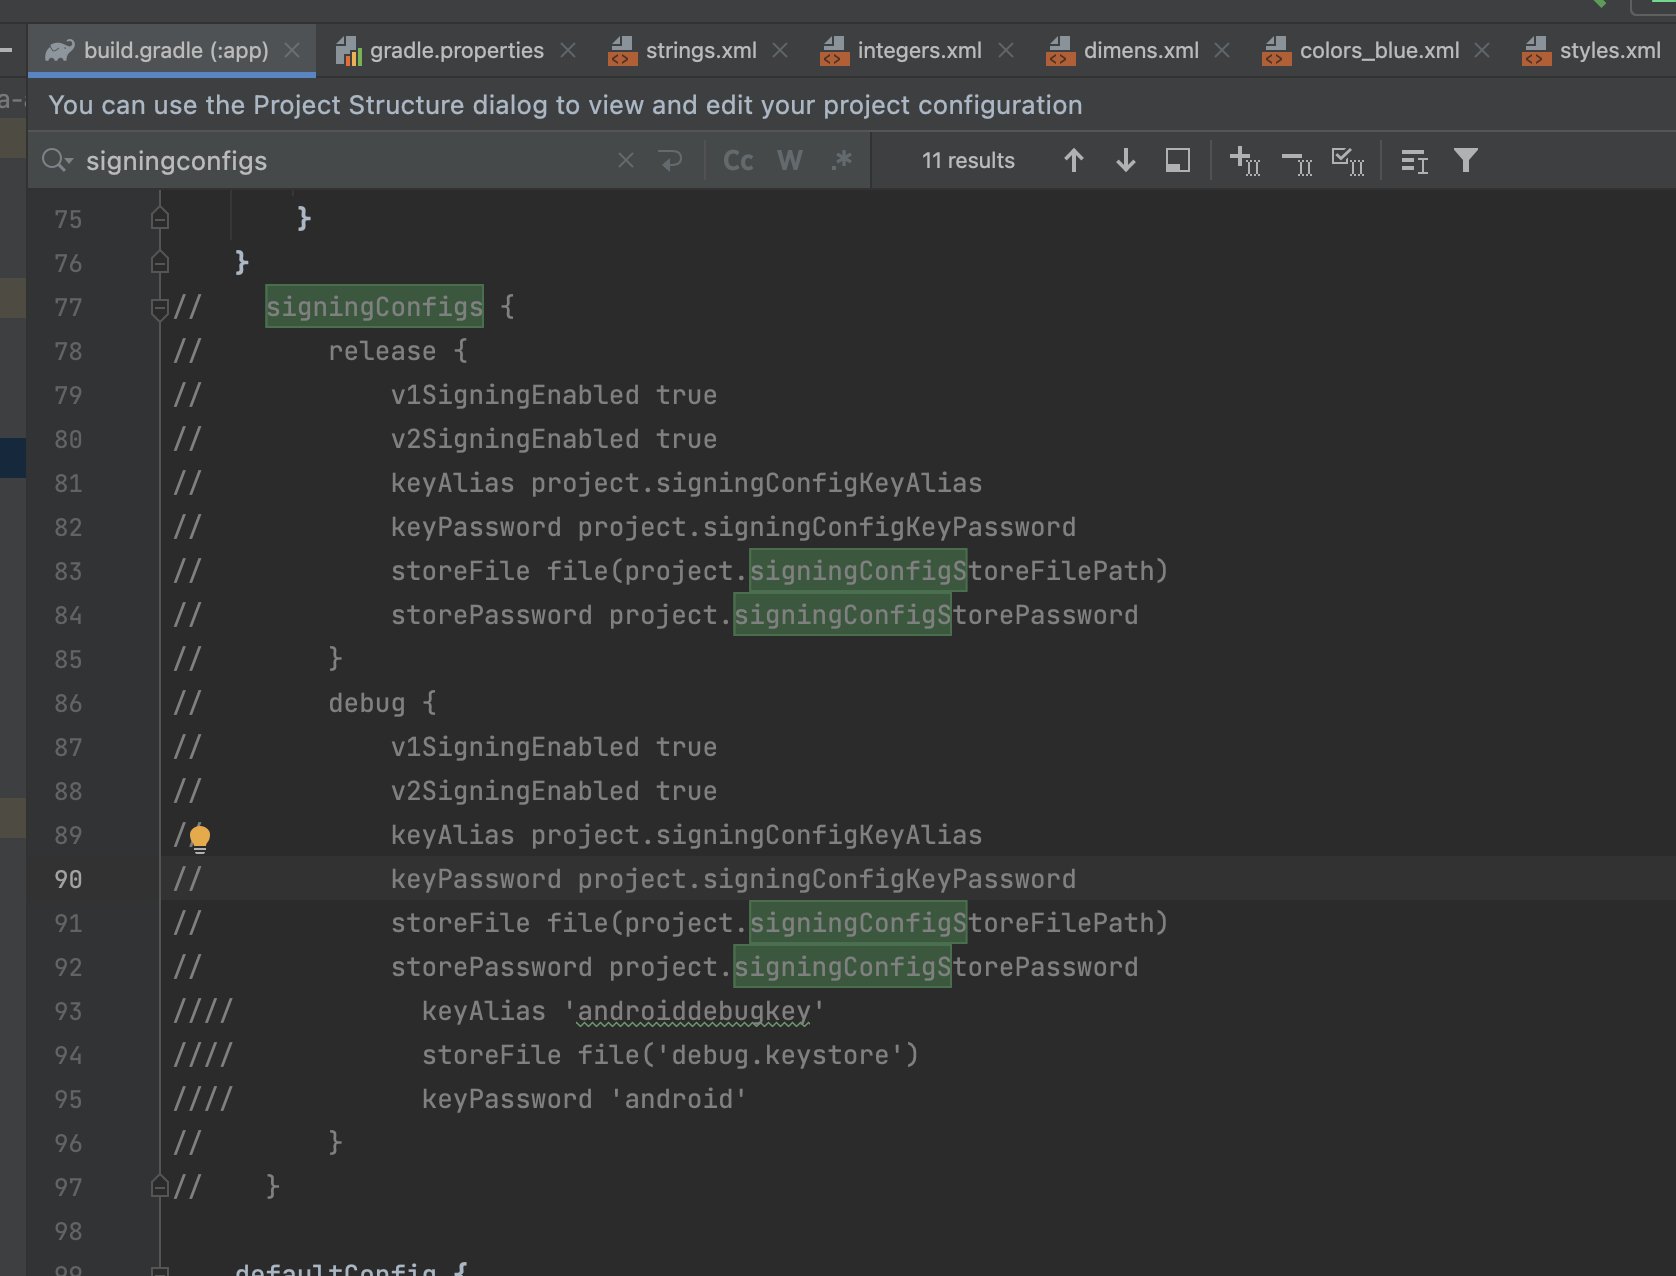Open the search filter funnel icon
Screen dimensions: 1676x1276
point(1466,161)
